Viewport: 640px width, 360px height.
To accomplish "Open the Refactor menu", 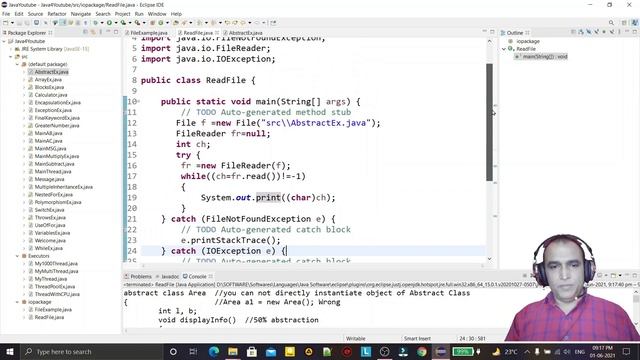I will [x=57, y=14].
